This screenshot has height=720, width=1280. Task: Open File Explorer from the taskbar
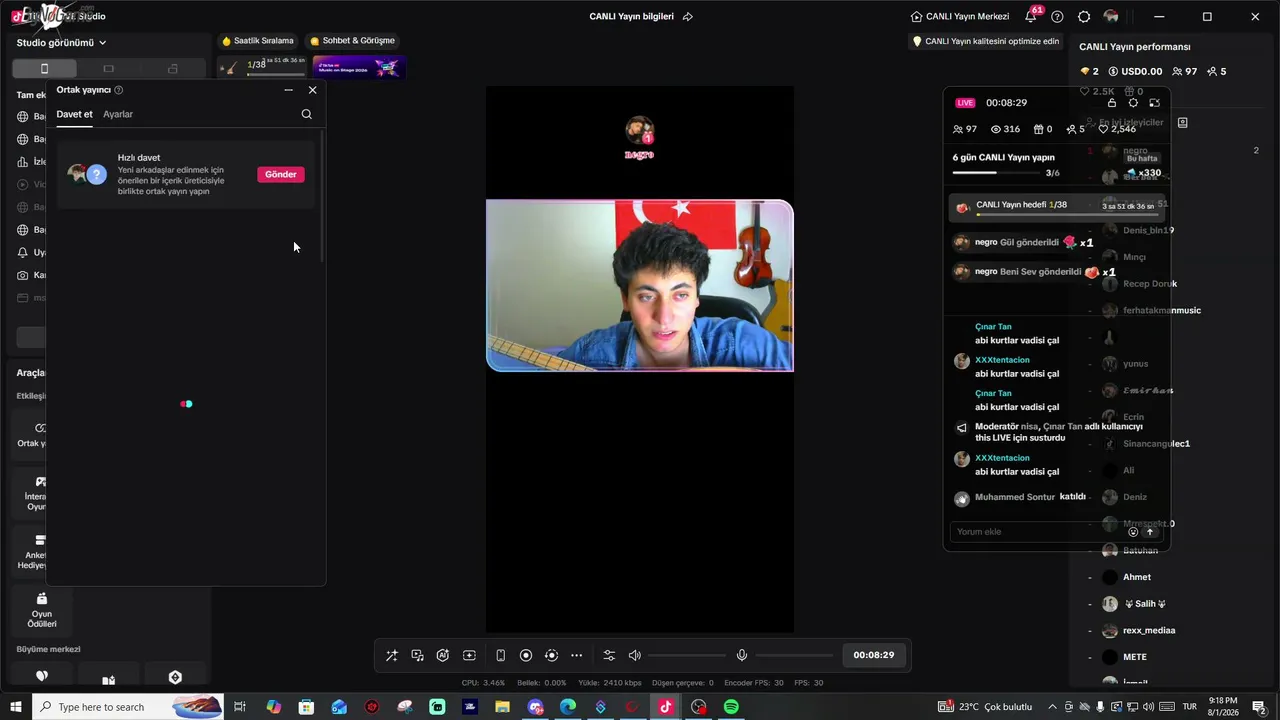point(502,707)
